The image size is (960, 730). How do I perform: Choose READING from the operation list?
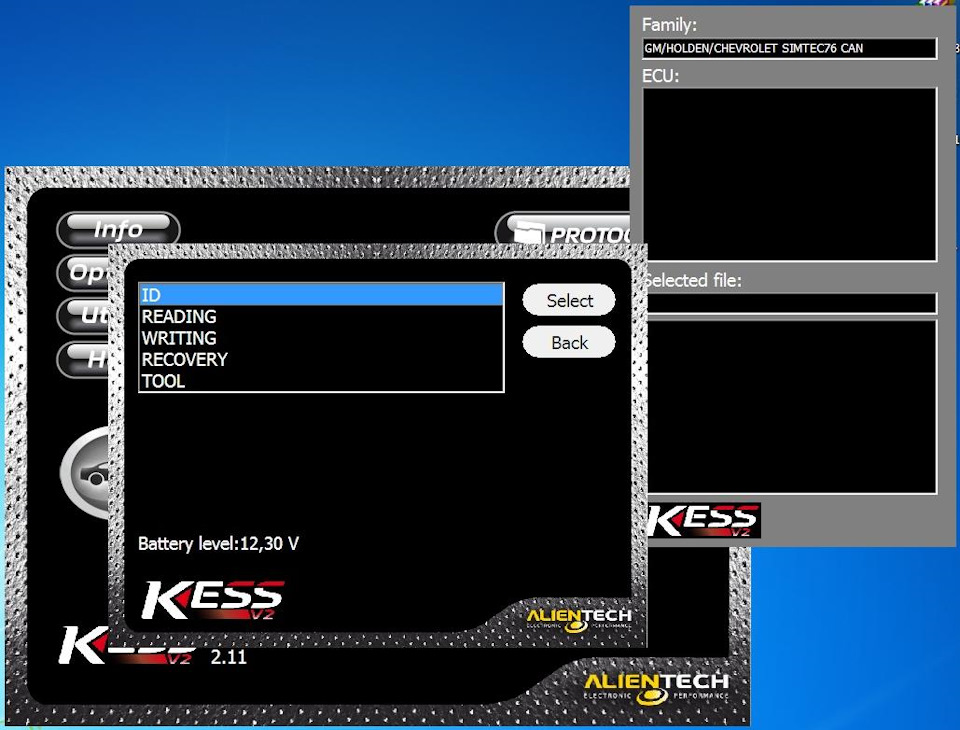pos(321,317)
